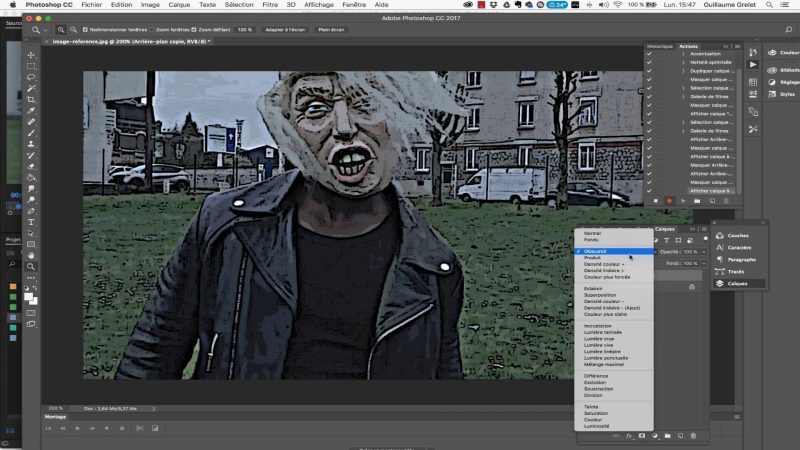Choose zoom-out mode in options bar
Screen dimensions: 800x450
coord(73,30)
